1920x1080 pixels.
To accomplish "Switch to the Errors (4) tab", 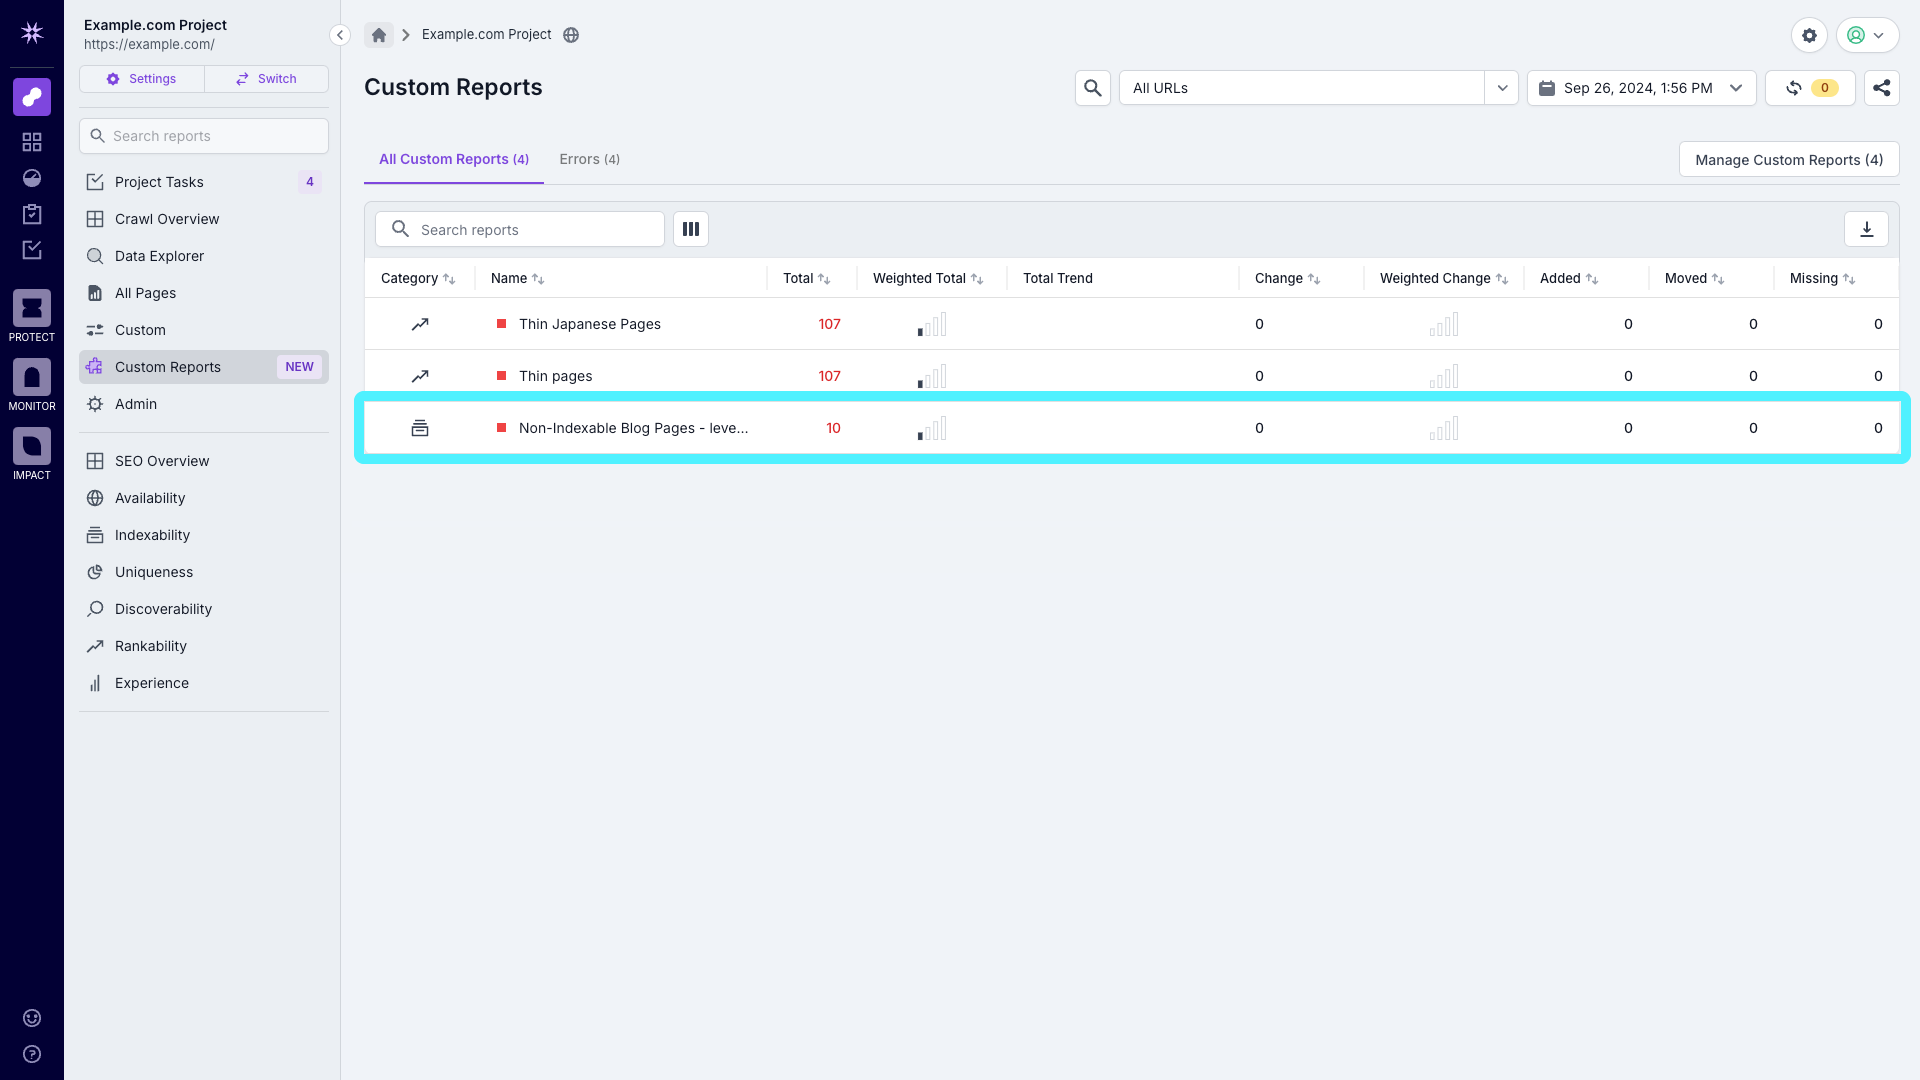I will [589, 159].
